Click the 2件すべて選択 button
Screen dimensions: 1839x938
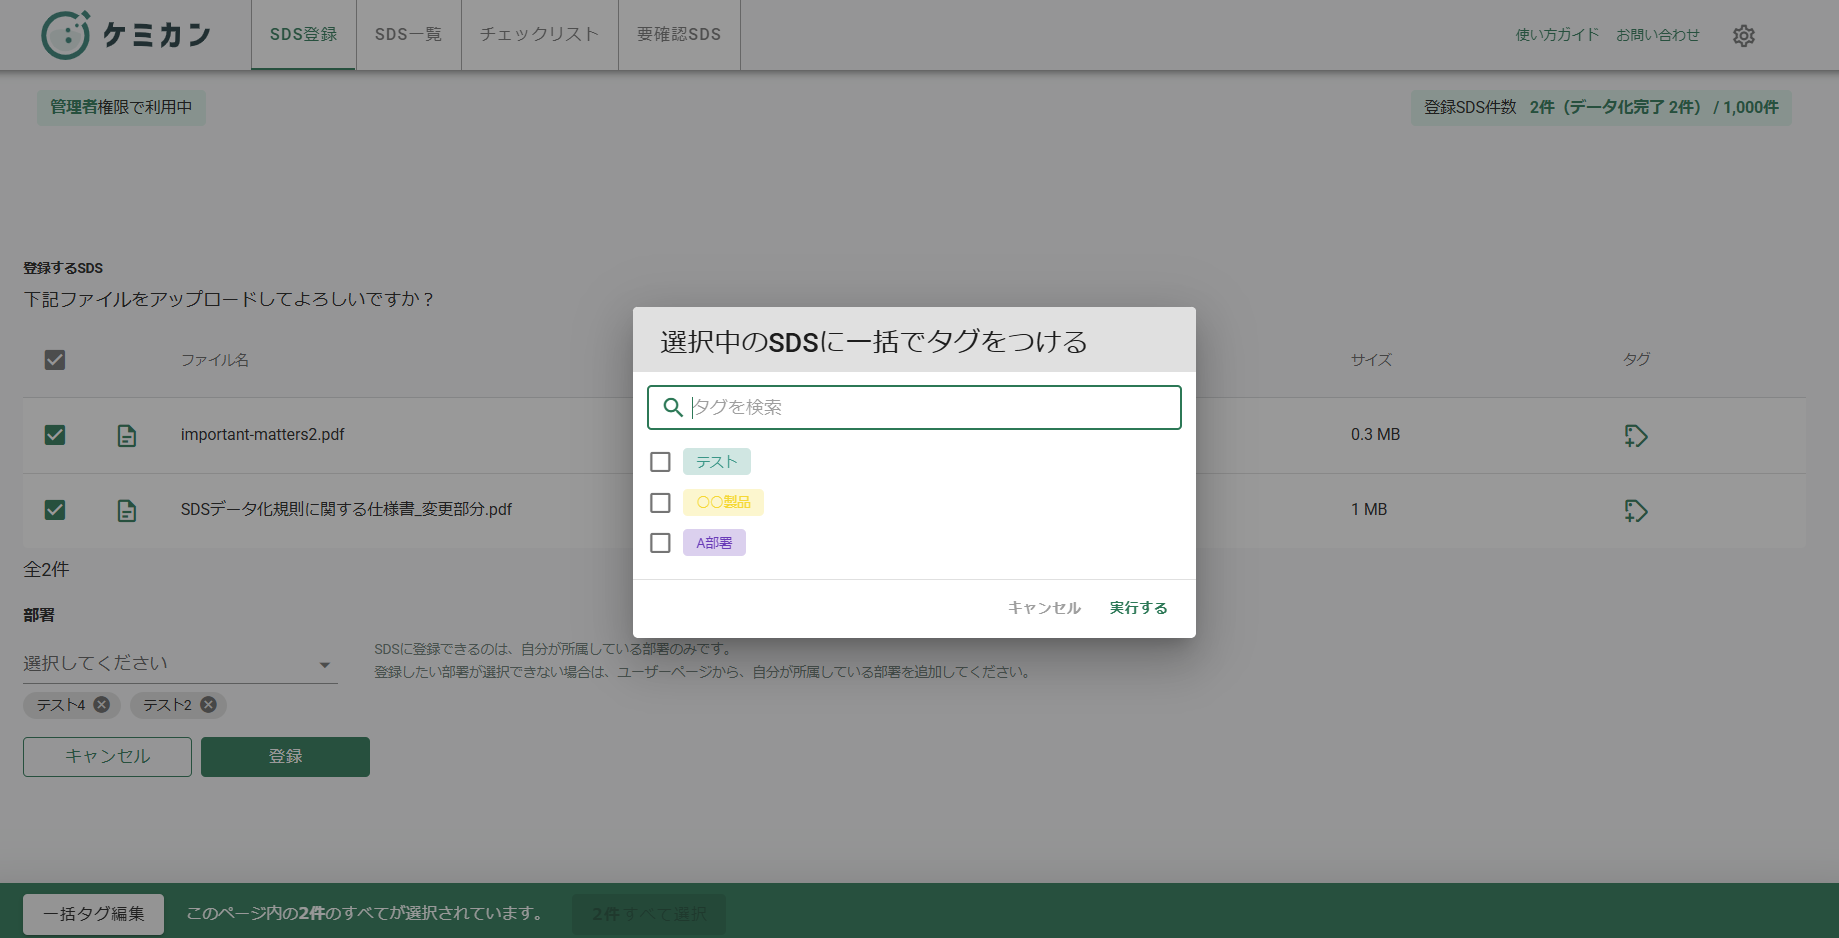pyautogui.click(x=649, y=914)
